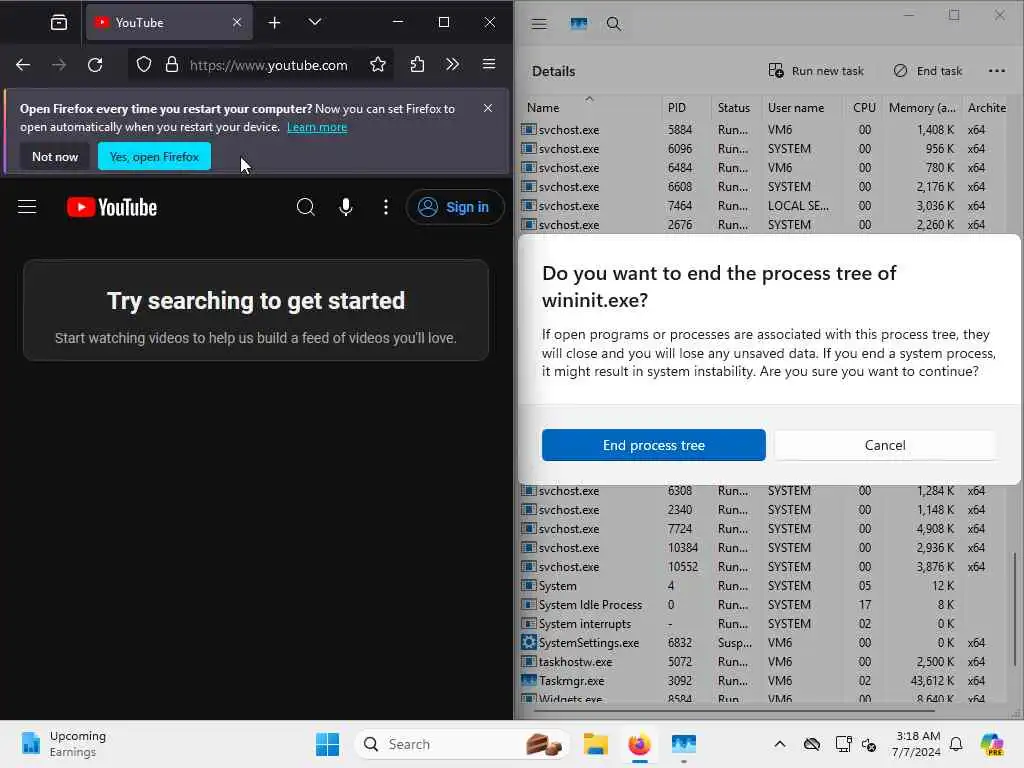Go back in Firefox

[23, 65]
